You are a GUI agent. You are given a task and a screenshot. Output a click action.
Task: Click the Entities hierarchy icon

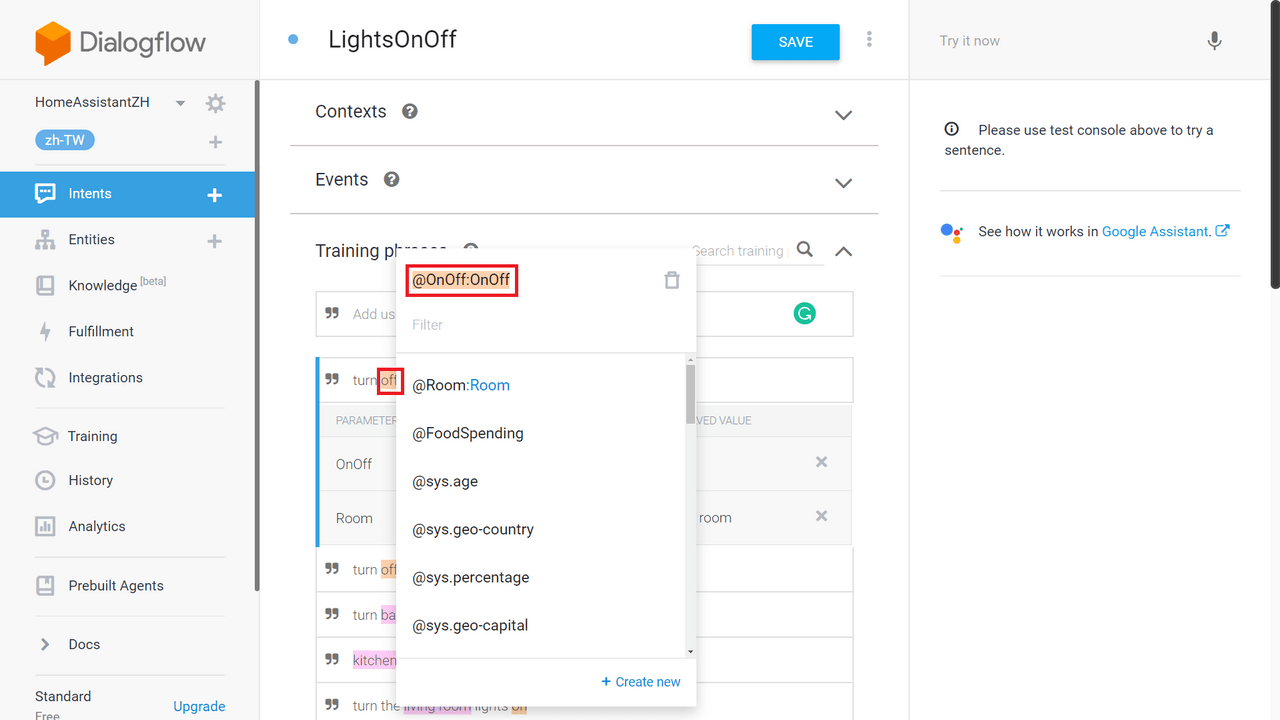45,240
